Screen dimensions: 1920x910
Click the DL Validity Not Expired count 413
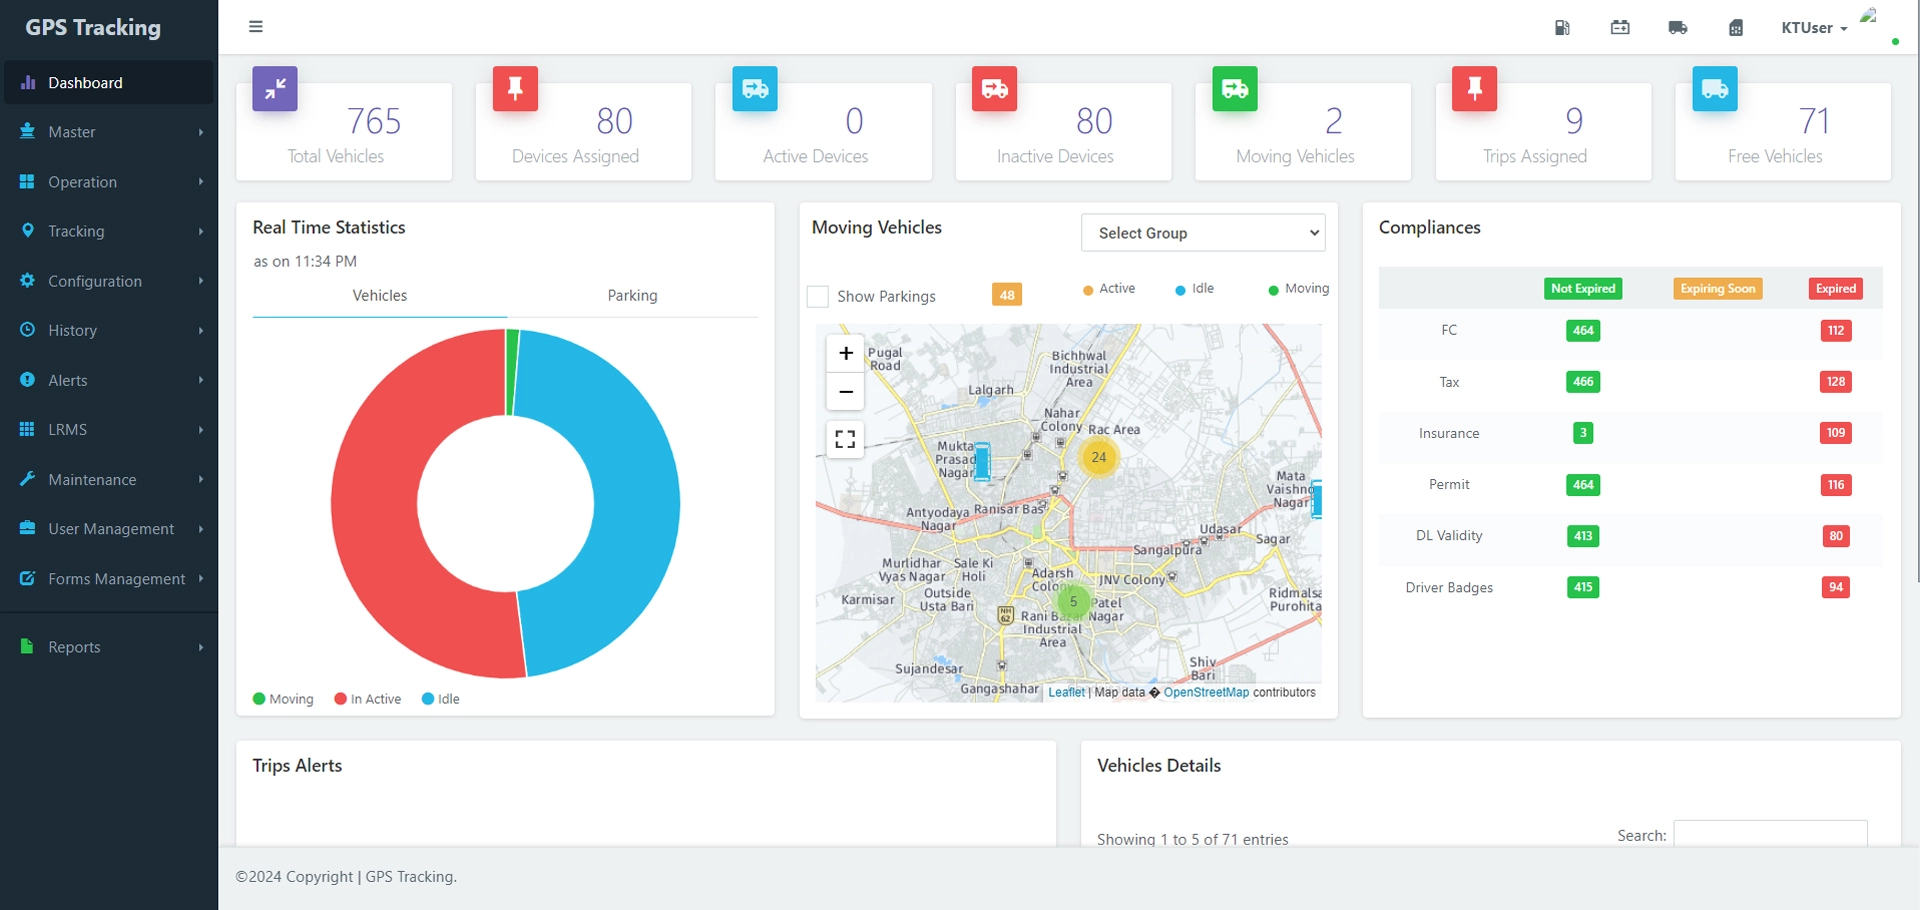(x=1583, y=536)
